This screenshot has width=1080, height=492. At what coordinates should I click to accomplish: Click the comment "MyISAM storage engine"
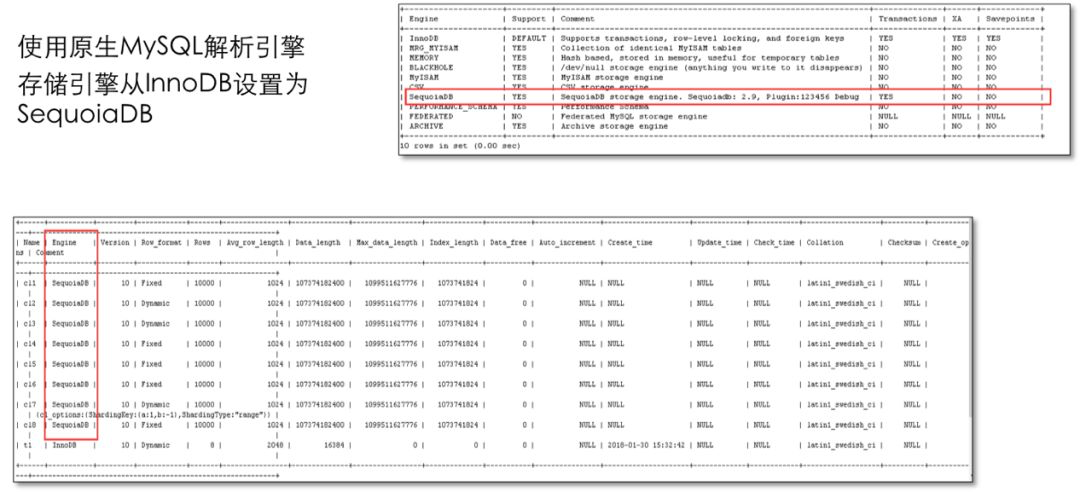612,78
